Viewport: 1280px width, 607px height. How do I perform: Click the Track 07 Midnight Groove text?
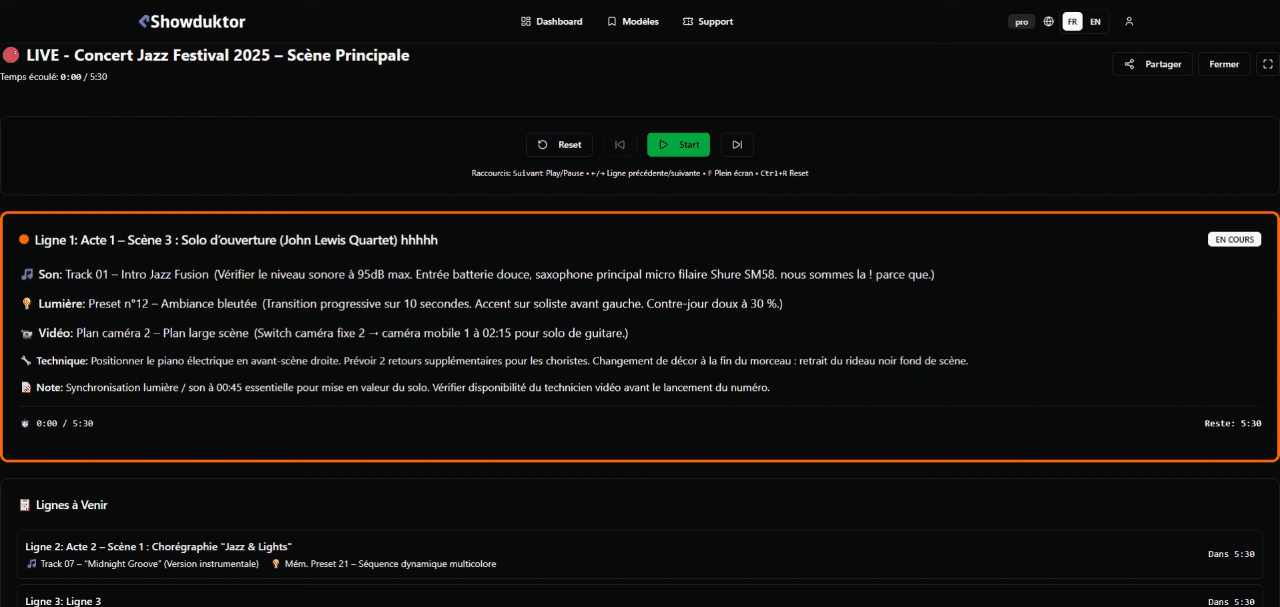pyautogui.click(x=149, y=564)
